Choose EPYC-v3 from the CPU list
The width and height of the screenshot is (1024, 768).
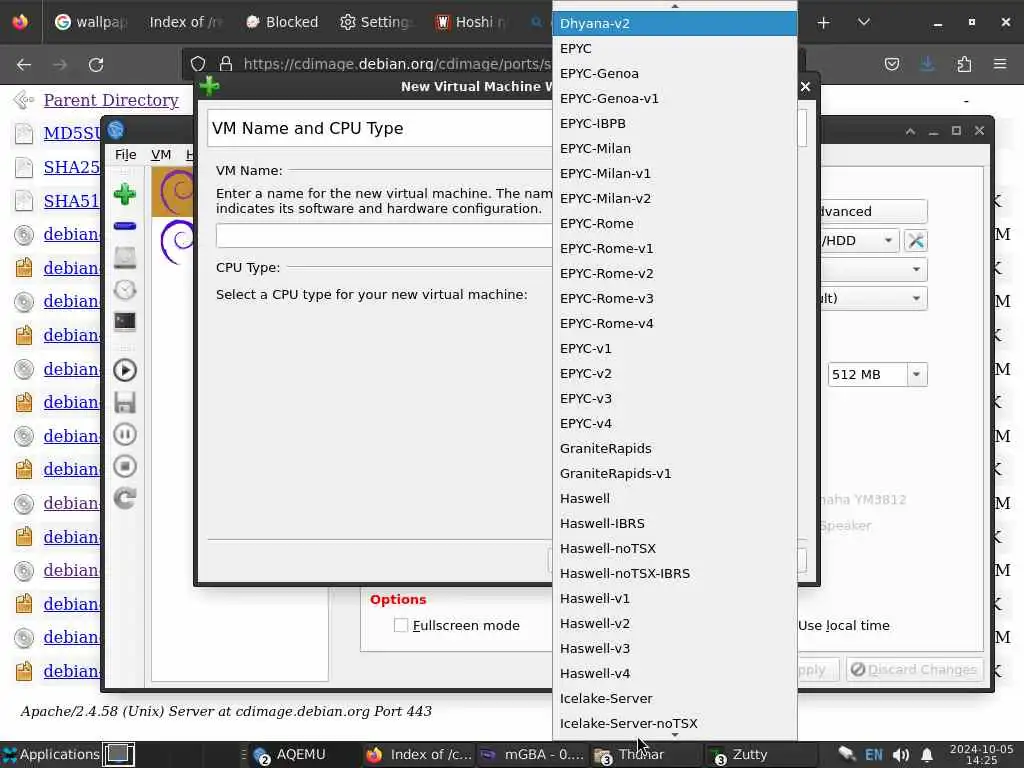click(675, 398)
